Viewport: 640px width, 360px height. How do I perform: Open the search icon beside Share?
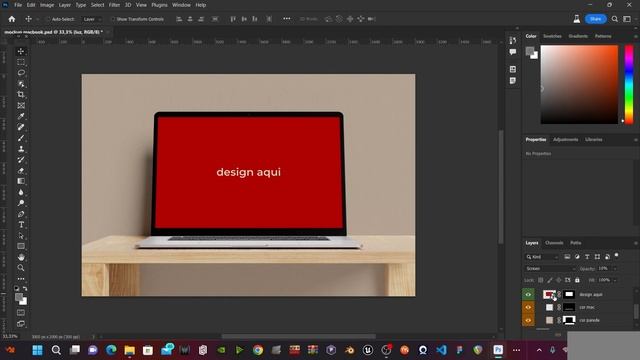click(615, 19)
